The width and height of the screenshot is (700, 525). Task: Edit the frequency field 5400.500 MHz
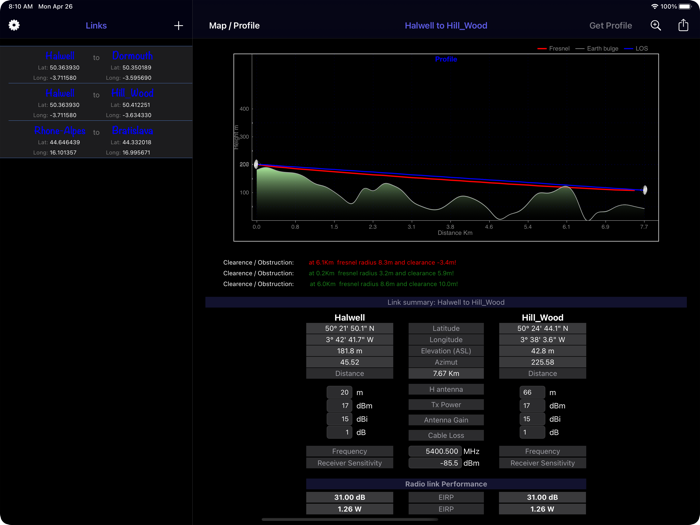pos(435,451)
